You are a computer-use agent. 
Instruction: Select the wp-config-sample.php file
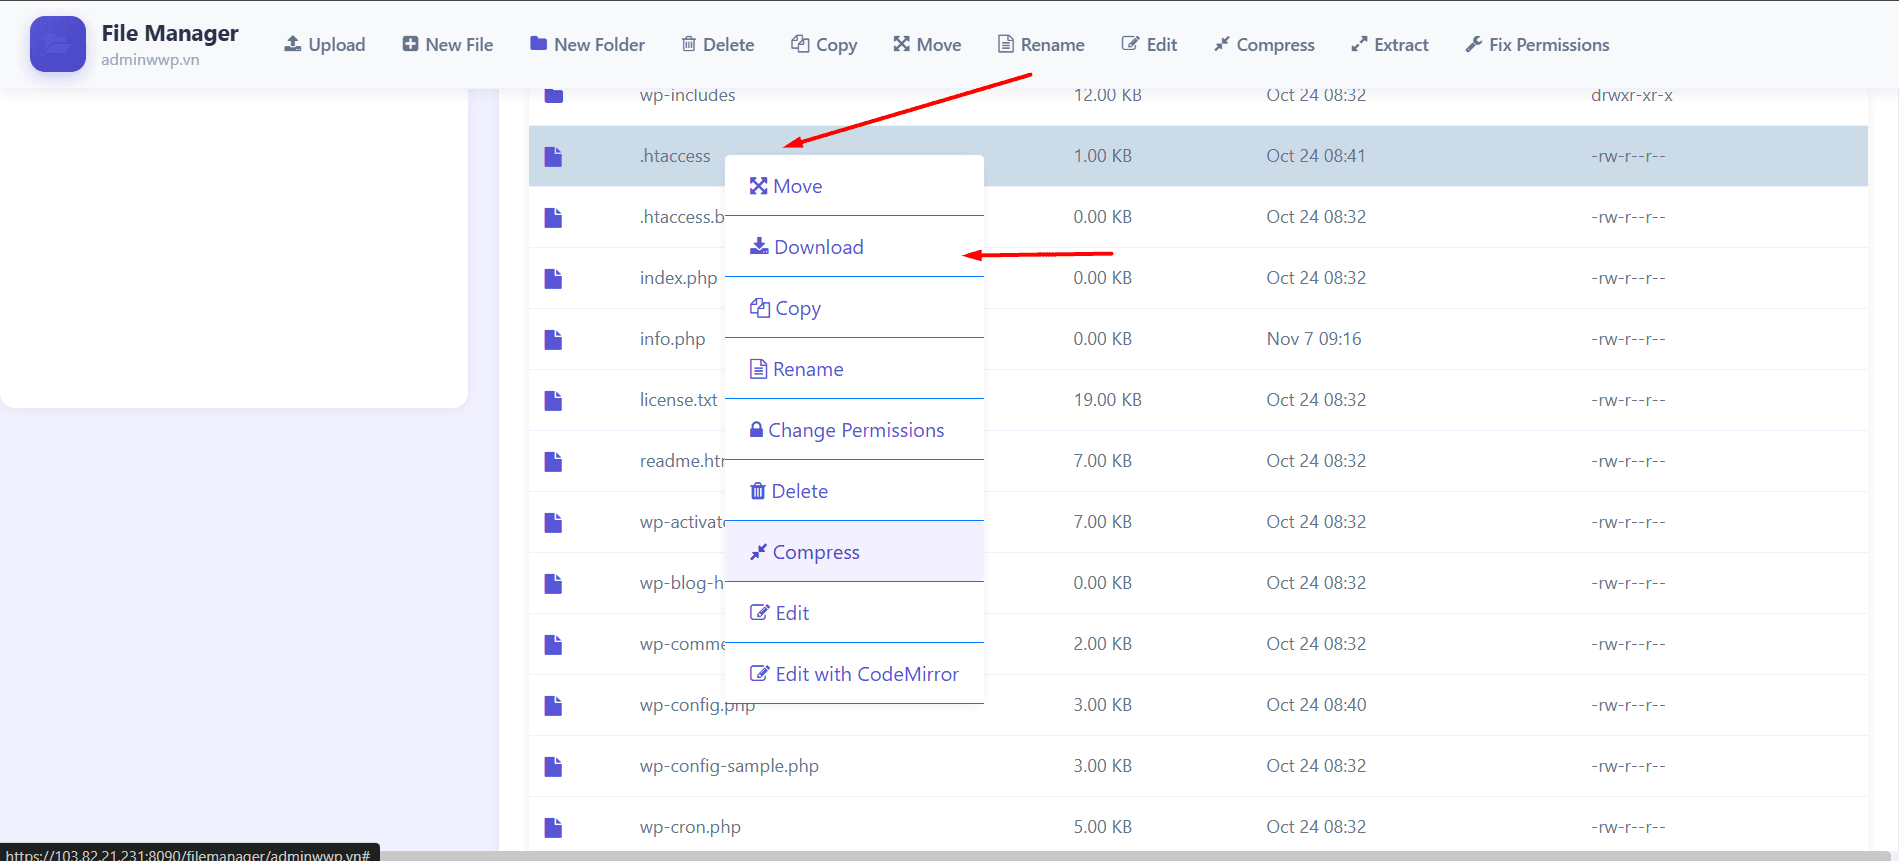[729, 766]
